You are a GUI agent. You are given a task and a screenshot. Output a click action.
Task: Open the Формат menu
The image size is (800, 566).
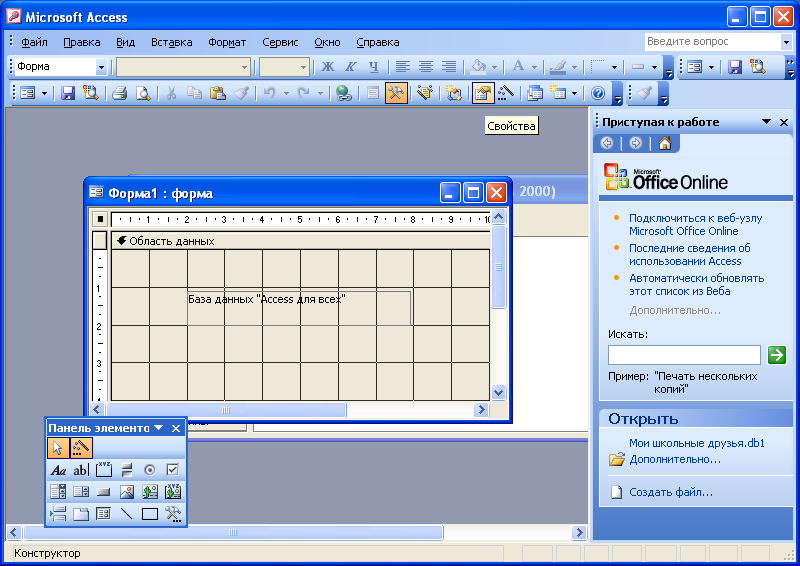coord(227,42)
